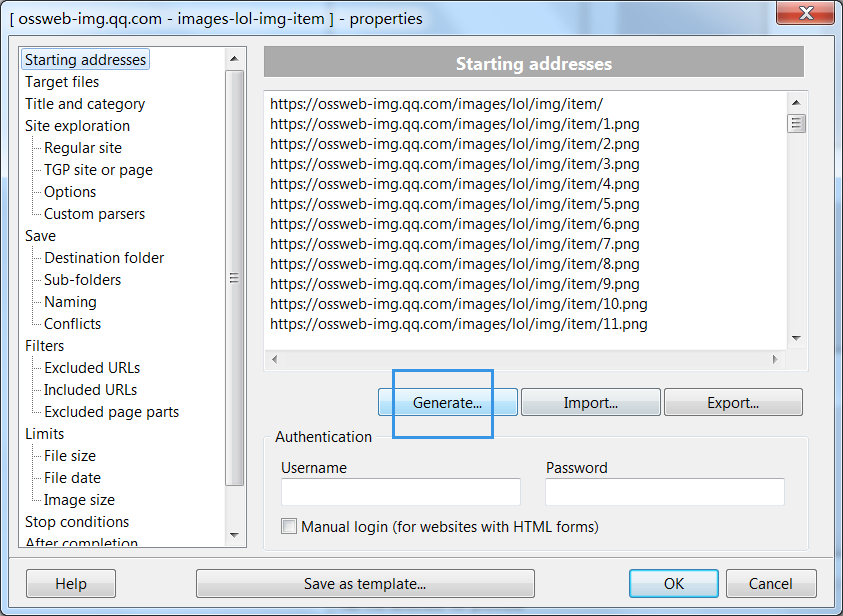Select the Filters tree node
The width and height of the screenshot is (843, 616).
click(45, 346)
